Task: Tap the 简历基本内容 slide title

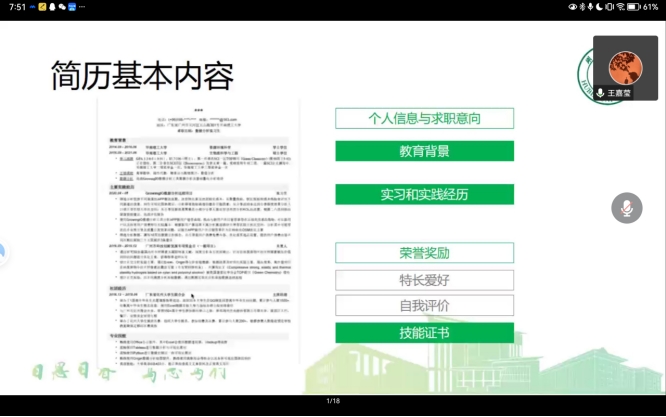Action: pos(142,76)
